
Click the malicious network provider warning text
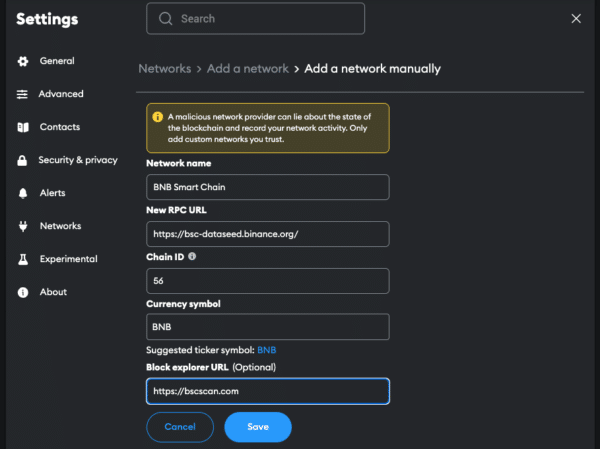[269, 128]
